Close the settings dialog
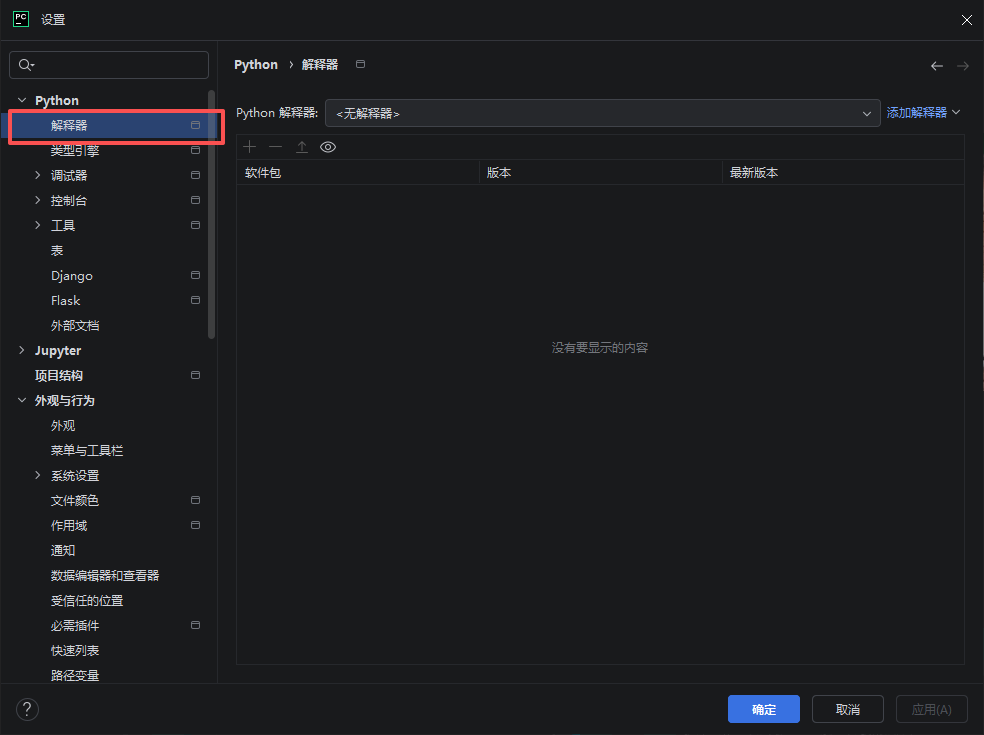Screen dimensions: 984x735 tap(966, 20)
